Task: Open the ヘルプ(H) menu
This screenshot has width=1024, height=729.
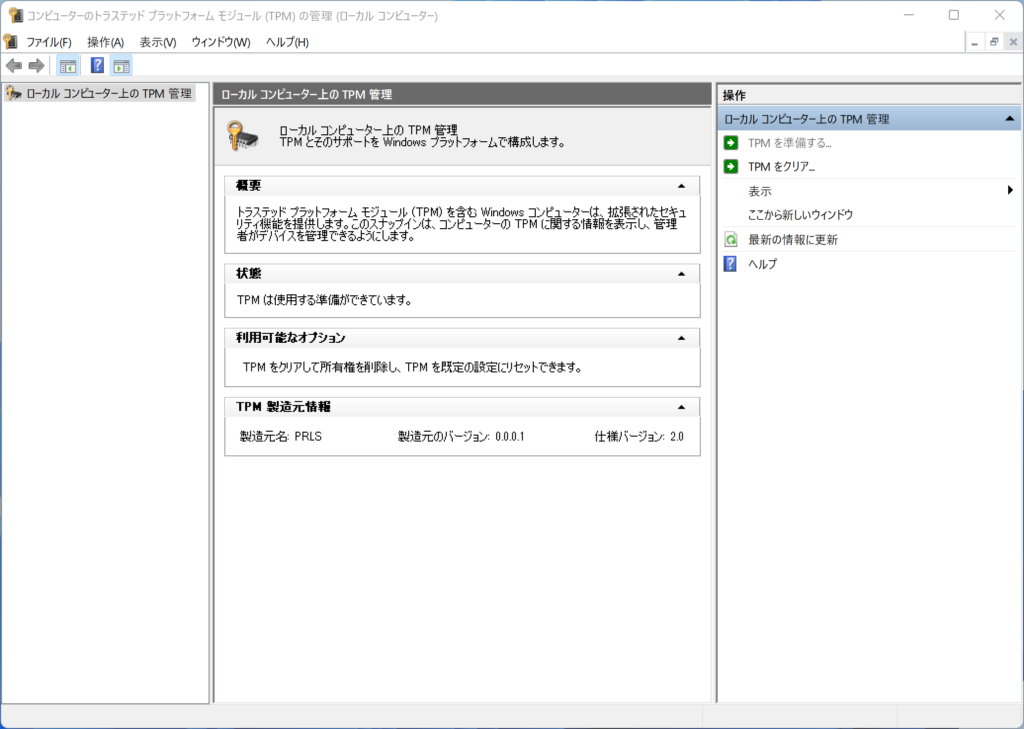Action: (287, 42)
